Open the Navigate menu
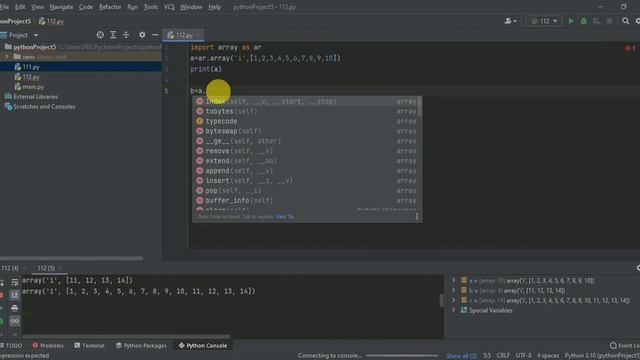Screen dimensions: 640x360 point(61,7)
